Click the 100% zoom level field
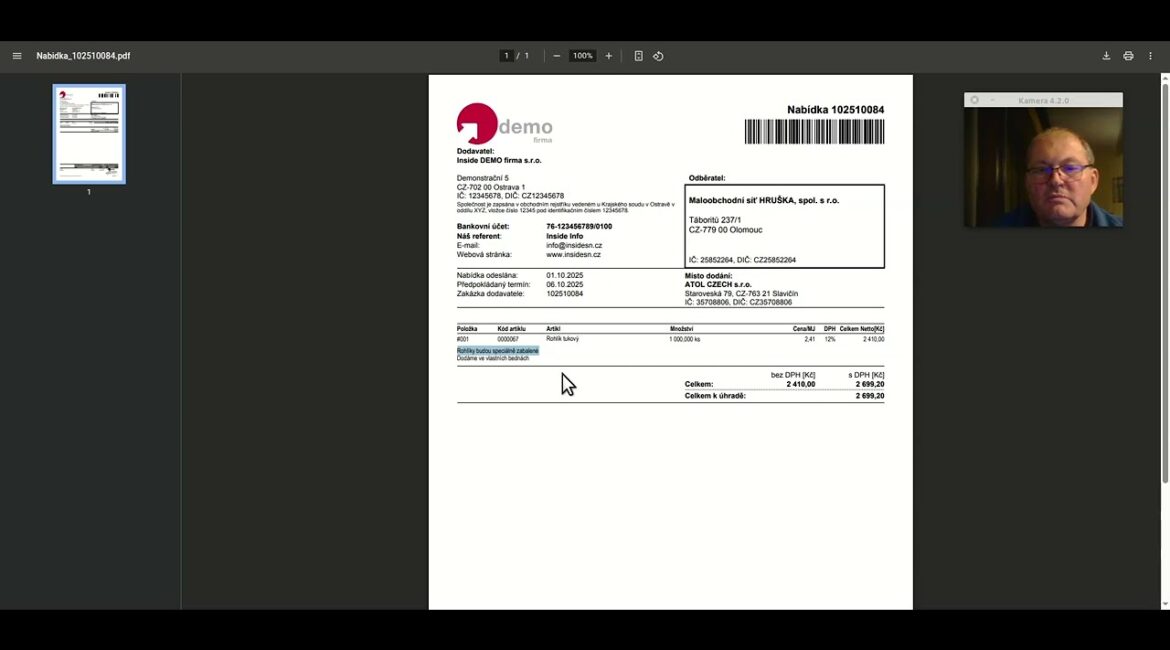 [583, 56]
